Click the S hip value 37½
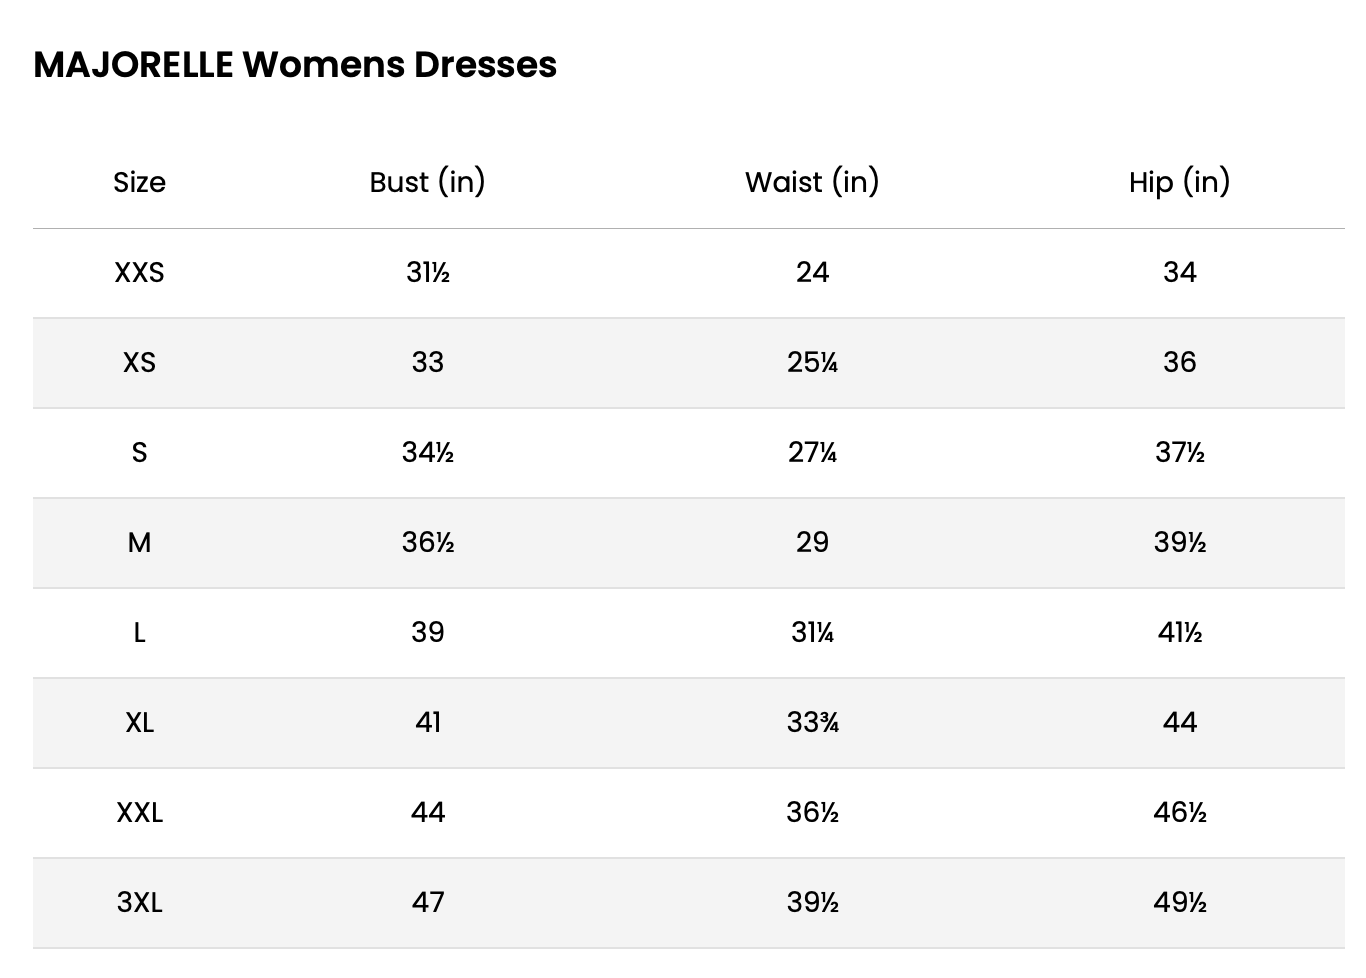The height and width of the screenshot is (978, 1366). pos(1179,452)
